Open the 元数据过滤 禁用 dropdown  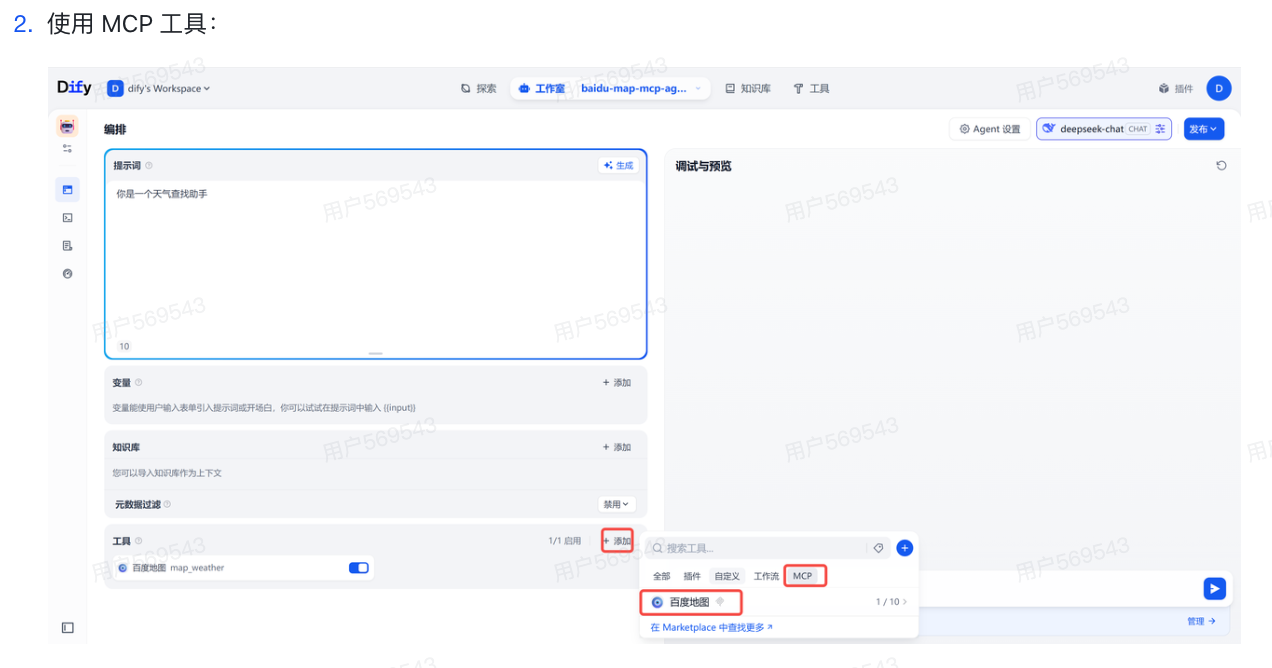coord(616,504)
